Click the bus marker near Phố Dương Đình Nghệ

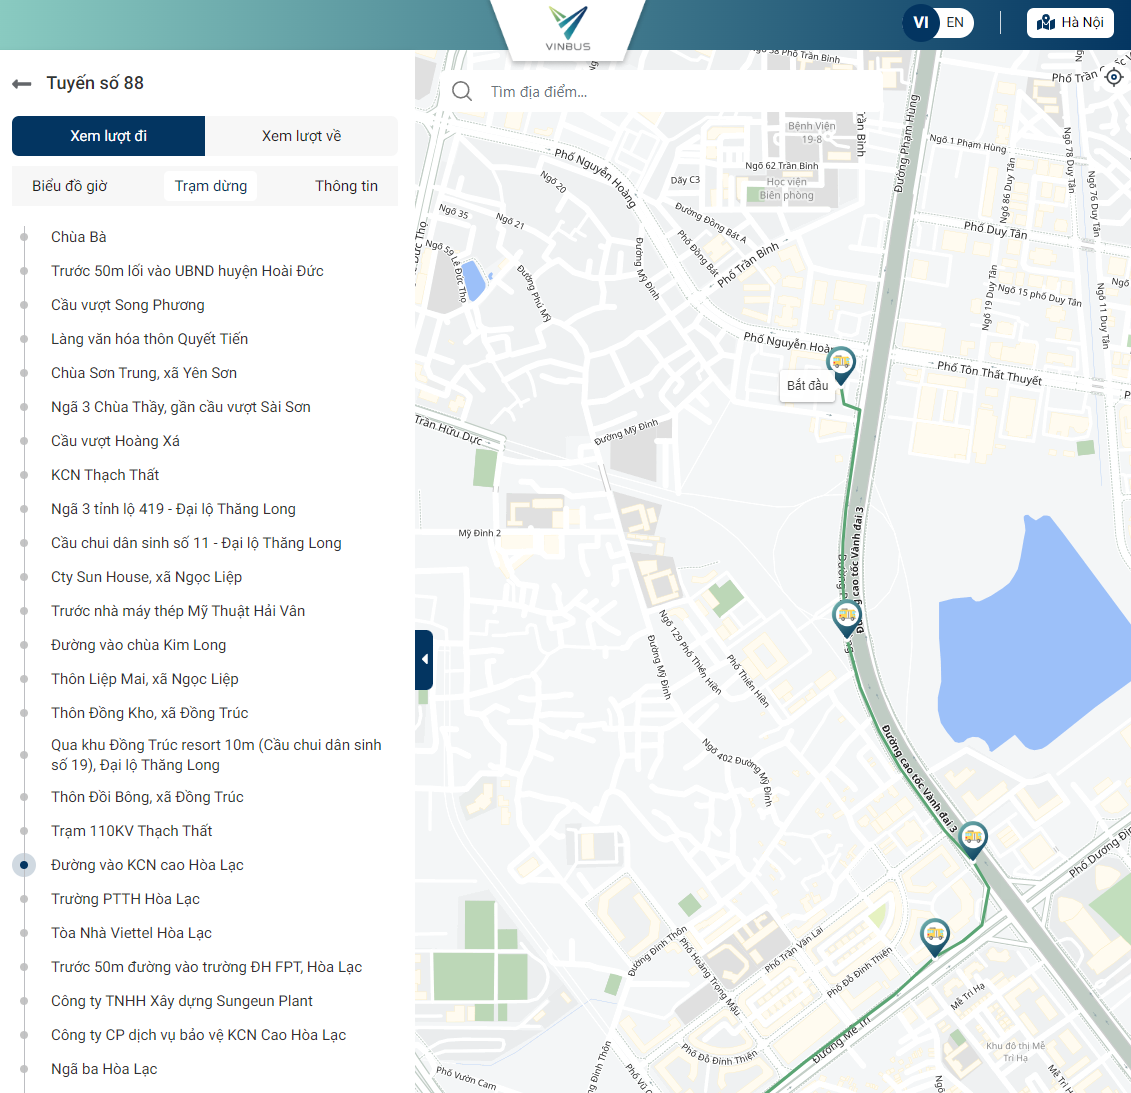(x=972, y=840)
